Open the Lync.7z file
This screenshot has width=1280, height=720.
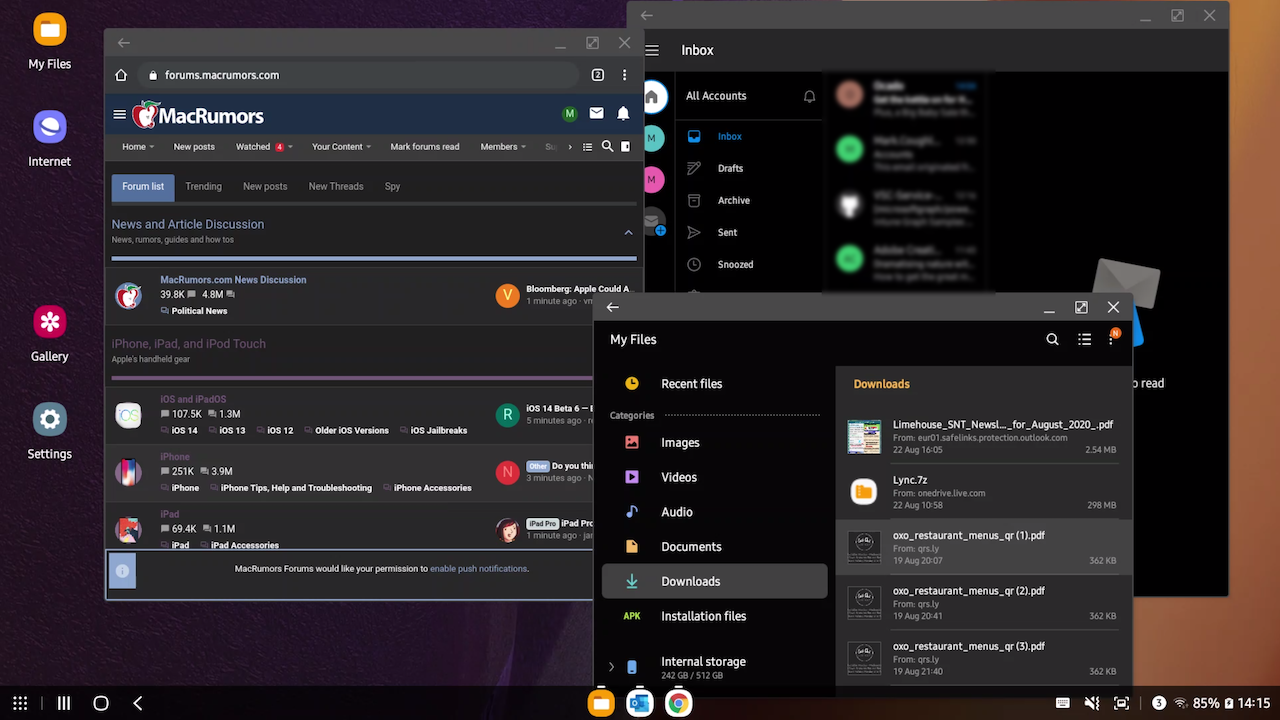pyautogui.click(x=984, y=491)
